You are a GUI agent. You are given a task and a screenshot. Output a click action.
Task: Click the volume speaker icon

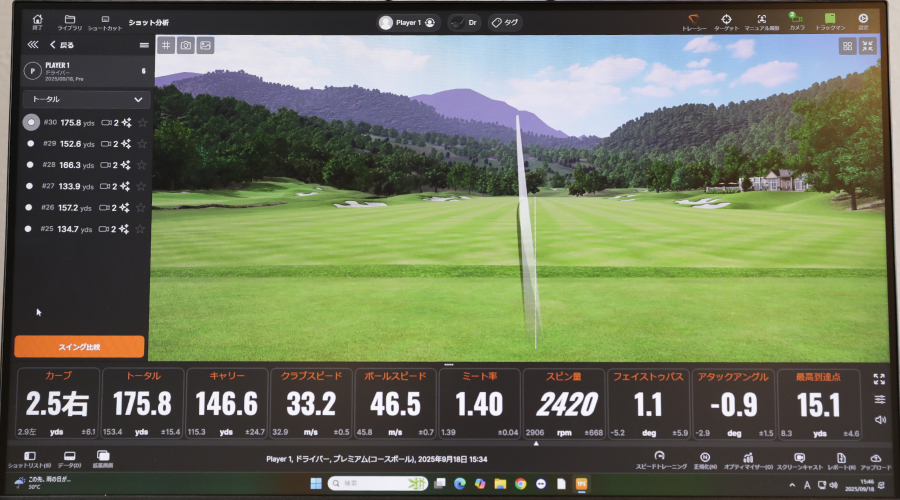point(880,419)
